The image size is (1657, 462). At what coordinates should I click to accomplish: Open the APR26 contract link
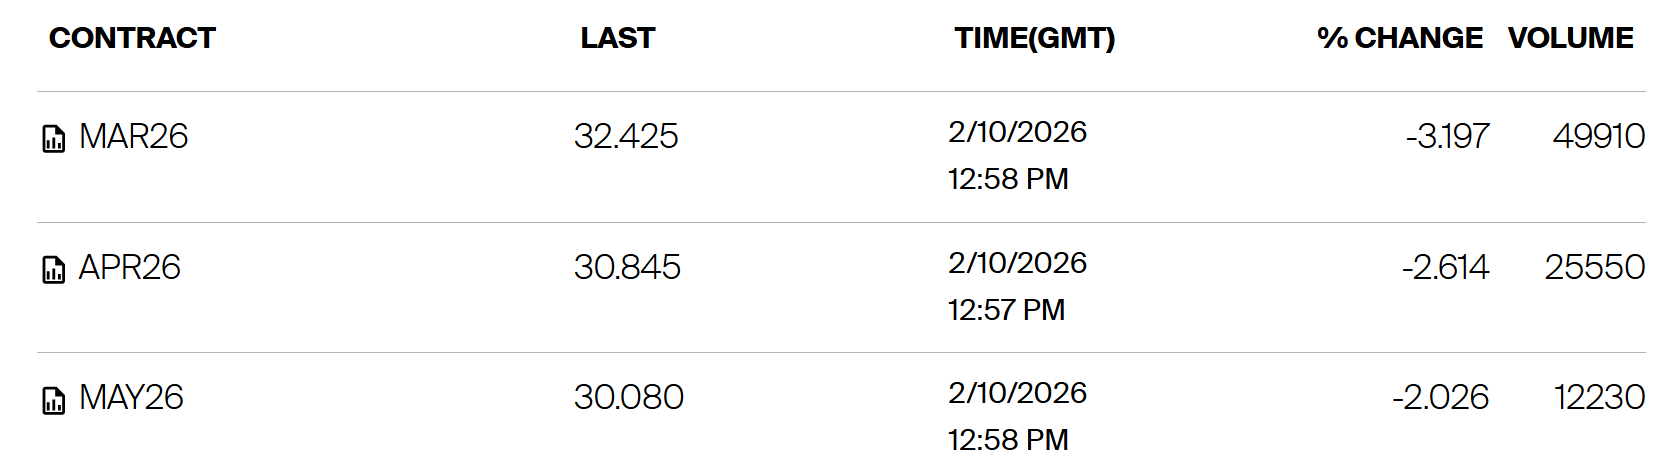click(130, 267)
